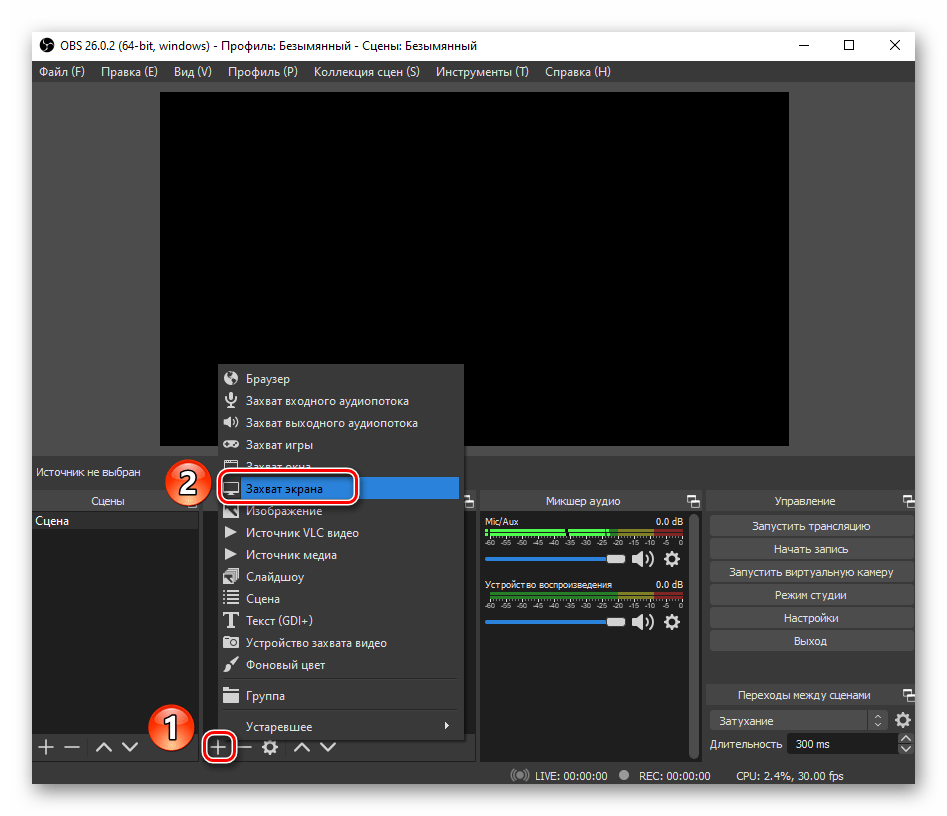The height and width of the screenshot is (816, 947).
Task: Choose Захват игры source
Action: (x=341, y=445)
